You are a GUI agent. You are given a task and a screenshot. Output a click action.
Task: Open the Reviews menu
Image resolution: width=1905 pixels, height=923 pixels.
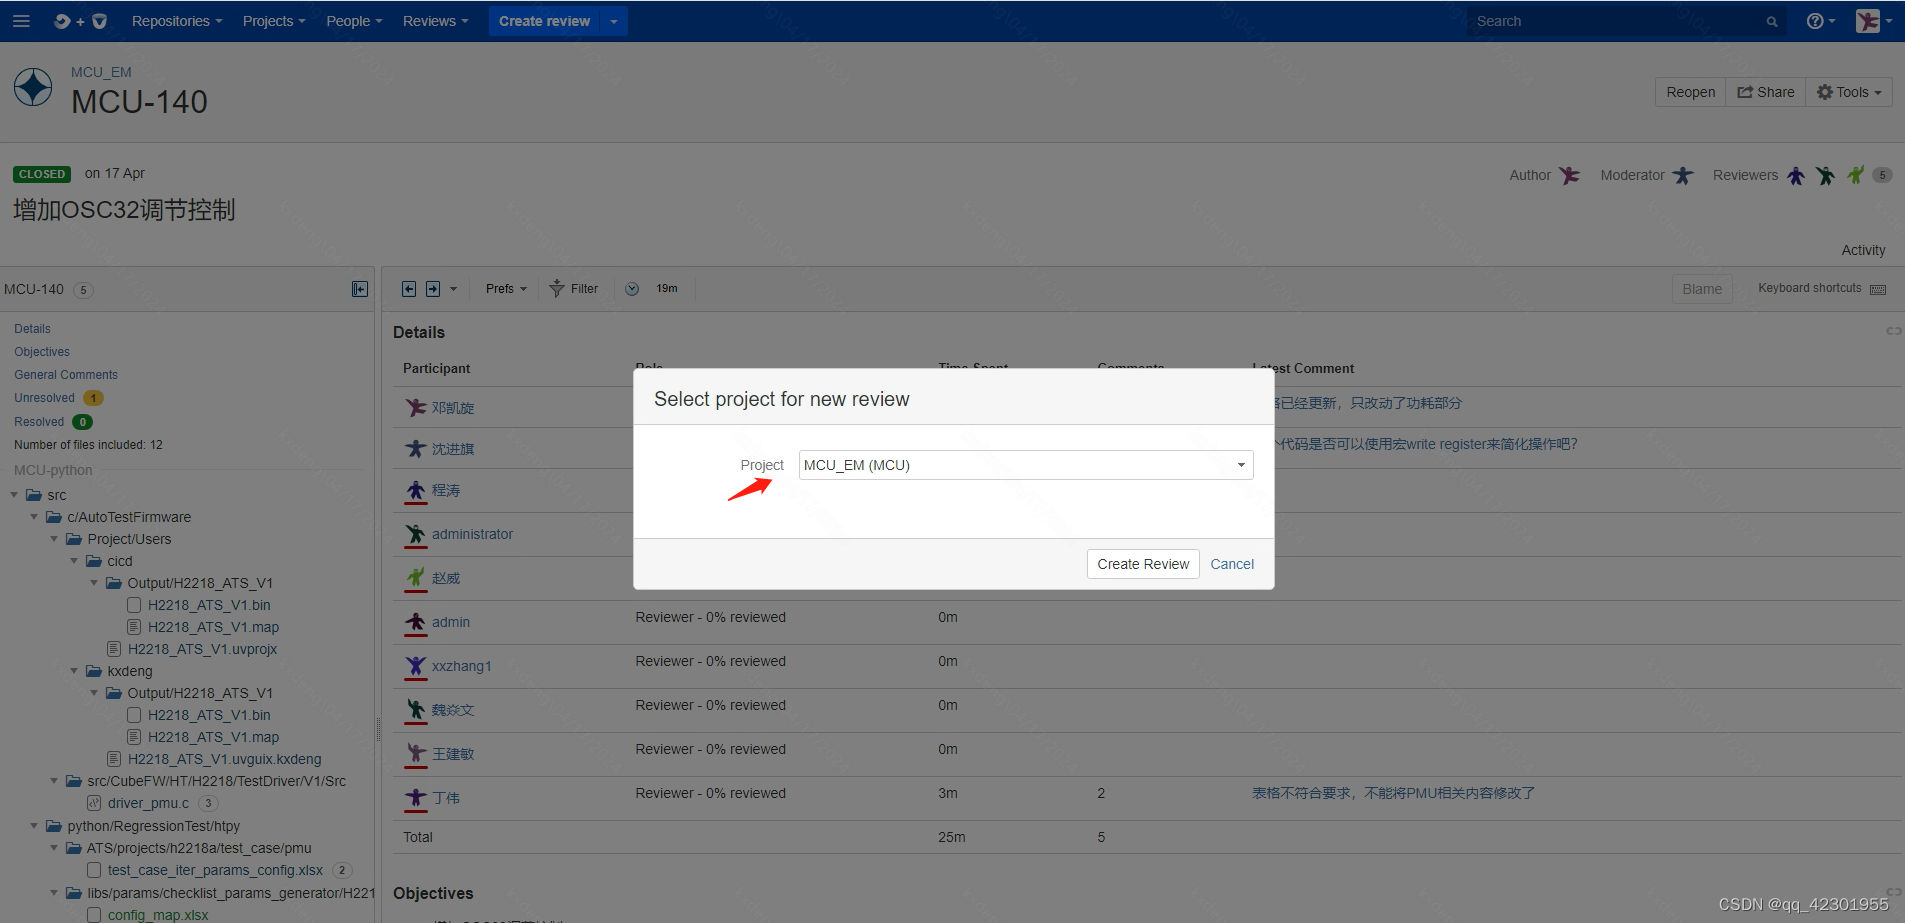coord(435,21)
